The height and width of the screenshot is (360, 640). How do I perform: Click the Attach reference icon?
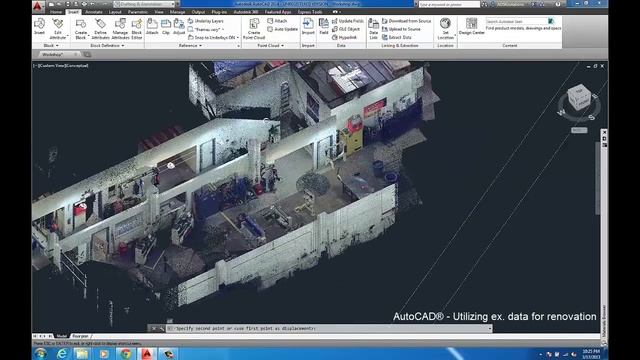coord(152,27)
